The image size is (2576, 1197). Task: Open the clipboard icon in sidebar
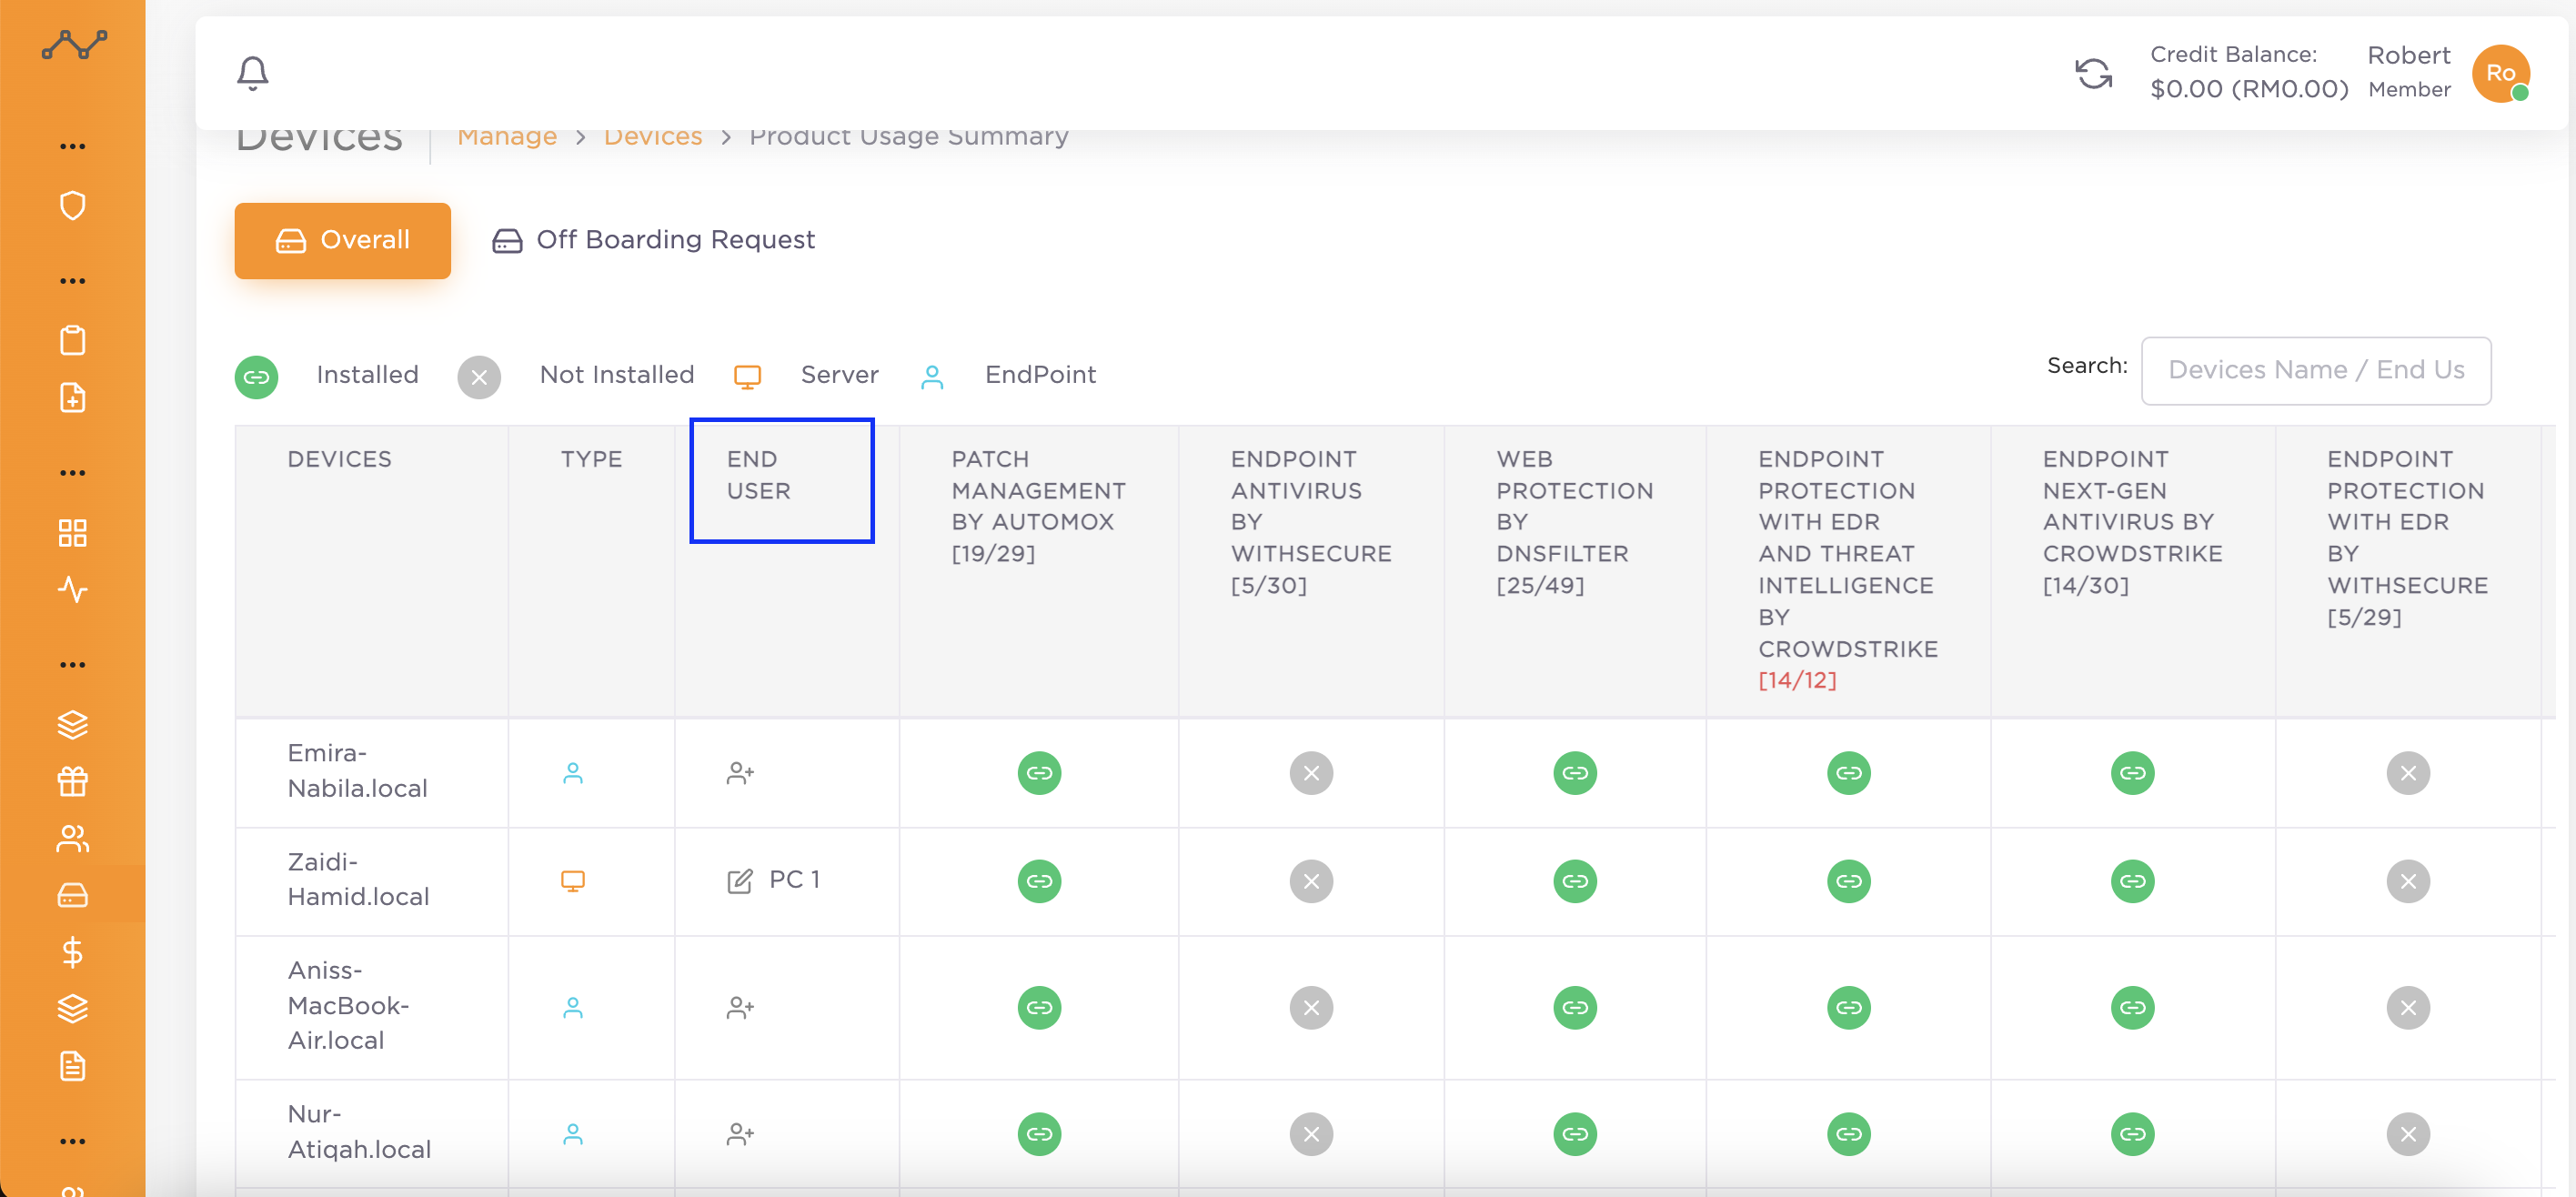pyautogui.click(x=72, y=340)
